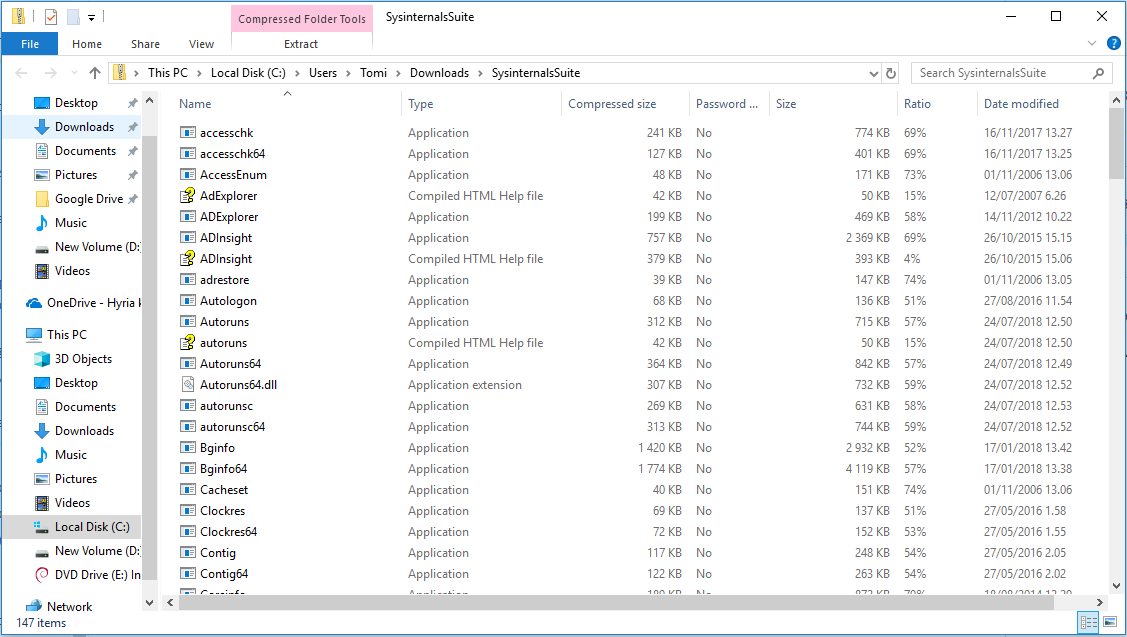Image resolution: width=1127 pixels, height=637 pixels.
Task: Switch to Large icons view layout
Action: [x=1110, y=622]
